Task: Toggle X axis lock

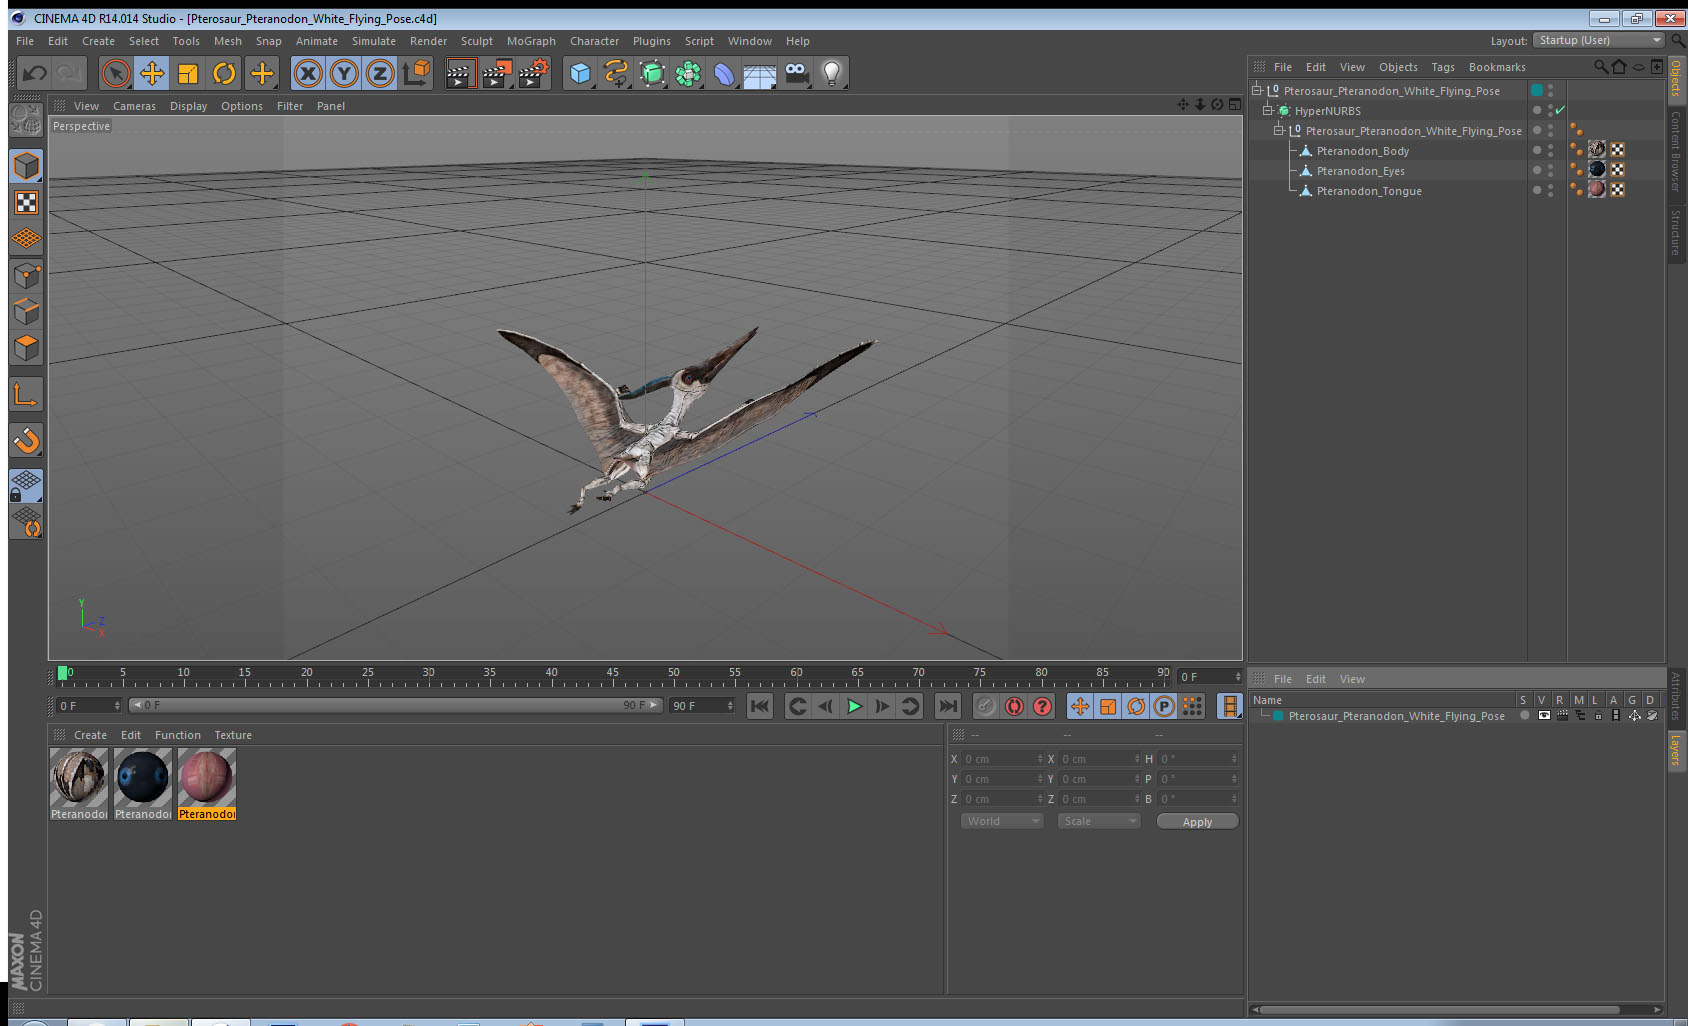Action: tap(309, 73)
